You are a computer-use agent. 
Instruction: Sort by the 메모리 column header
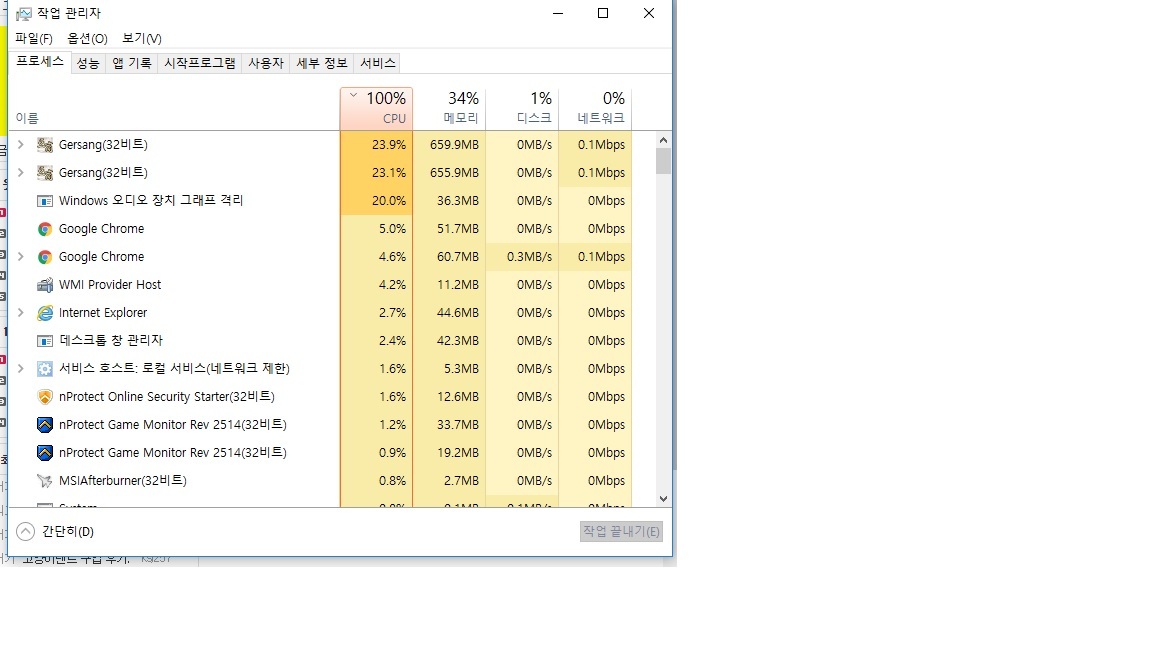pos(450,108)
